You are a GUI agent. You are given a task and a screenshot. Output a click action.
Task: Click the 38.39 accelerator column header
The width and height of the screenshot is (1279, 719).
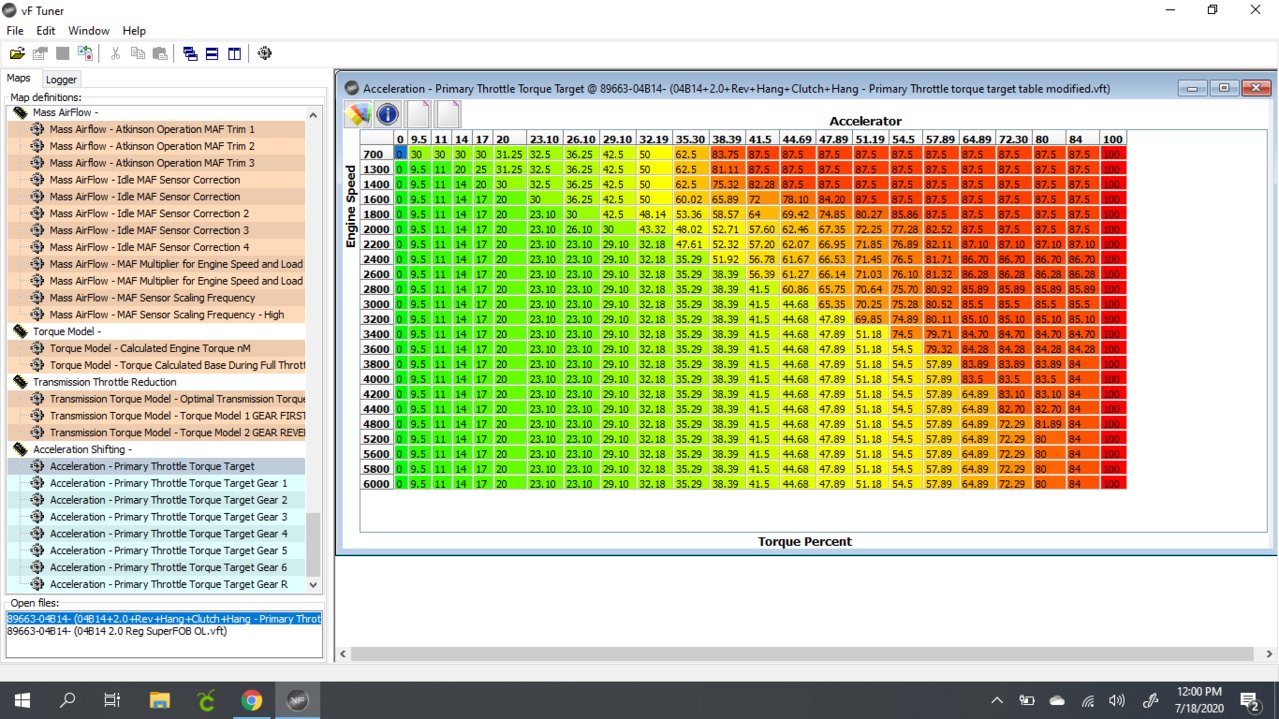[727, 139]
